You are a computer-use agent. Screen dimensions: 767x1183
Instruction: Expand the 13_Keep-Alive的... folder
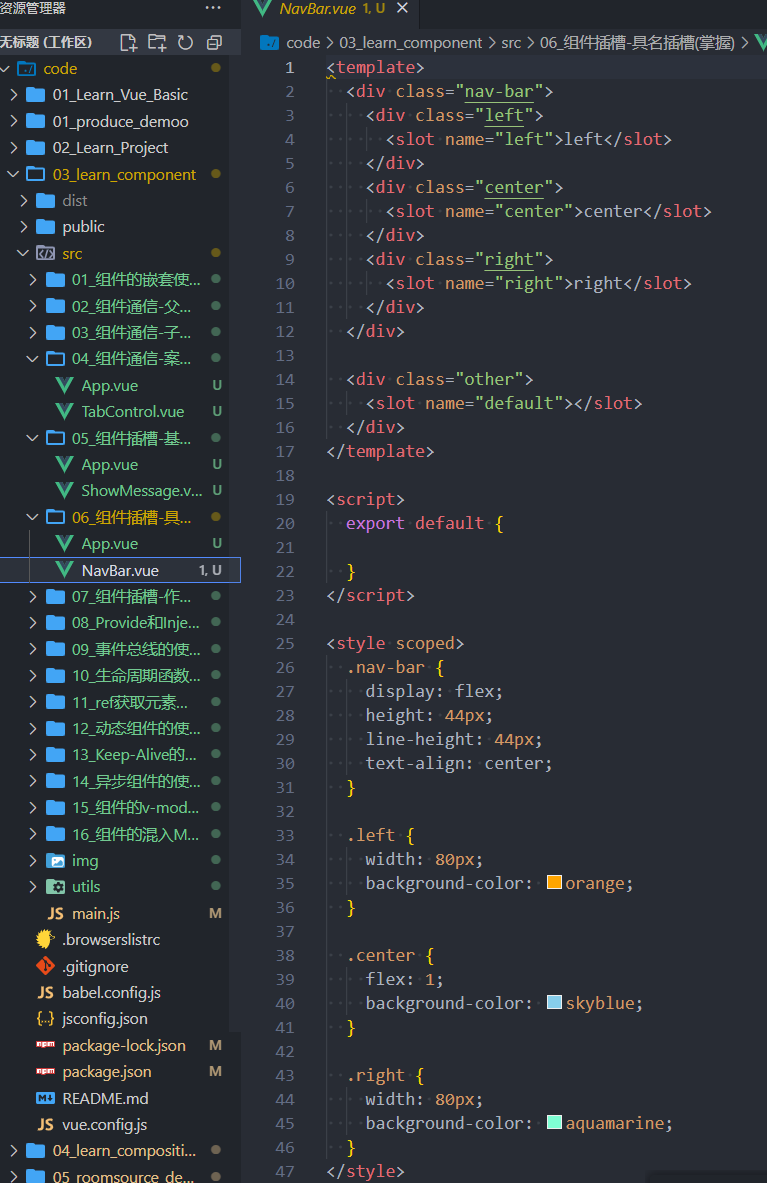click(32, 754)
